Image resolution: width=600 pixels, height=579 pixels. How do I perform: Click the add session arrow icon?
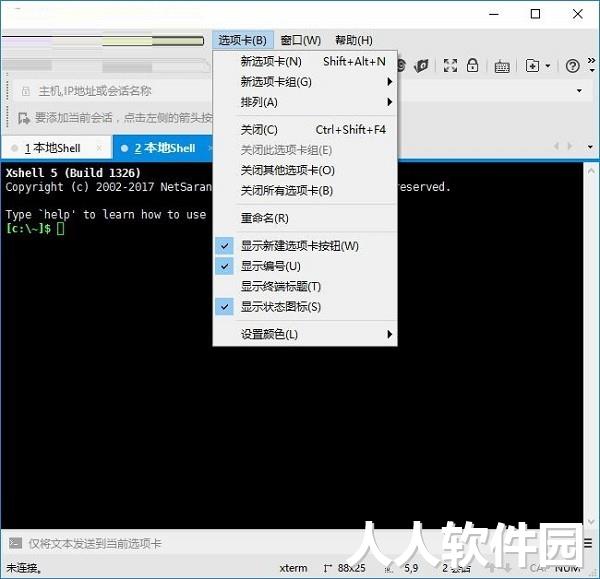coord(24,118)
